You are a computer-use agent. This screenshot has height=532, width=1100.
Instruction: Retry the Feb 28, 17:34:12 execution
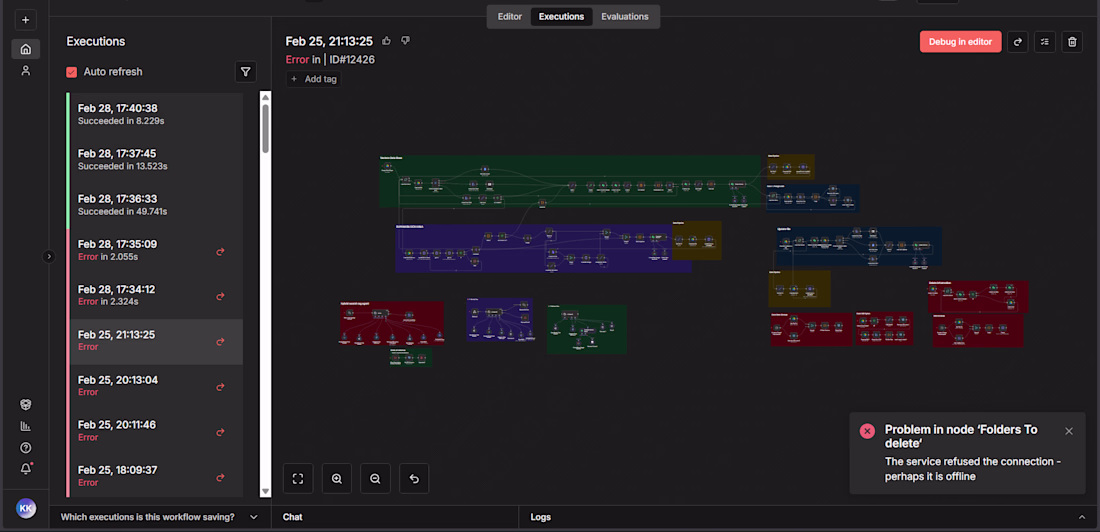[220, 296]
